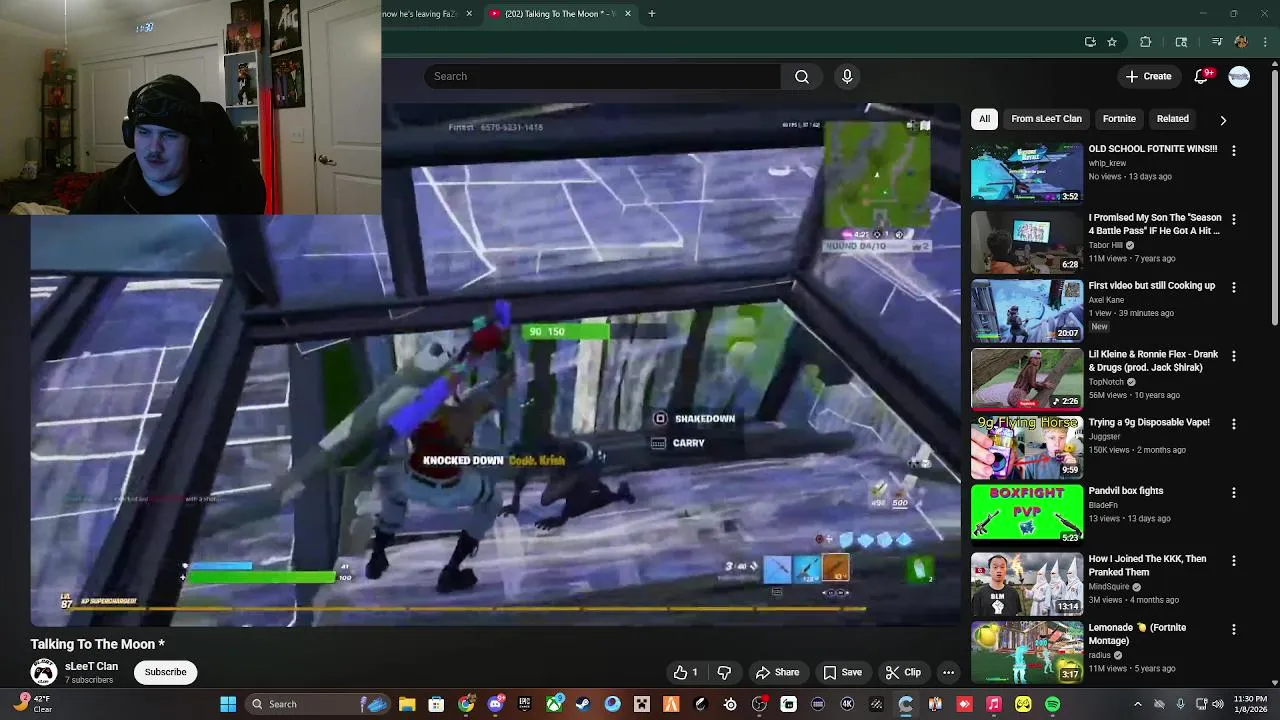
Task: Click the Share button
Action: (x=777, y=672)
